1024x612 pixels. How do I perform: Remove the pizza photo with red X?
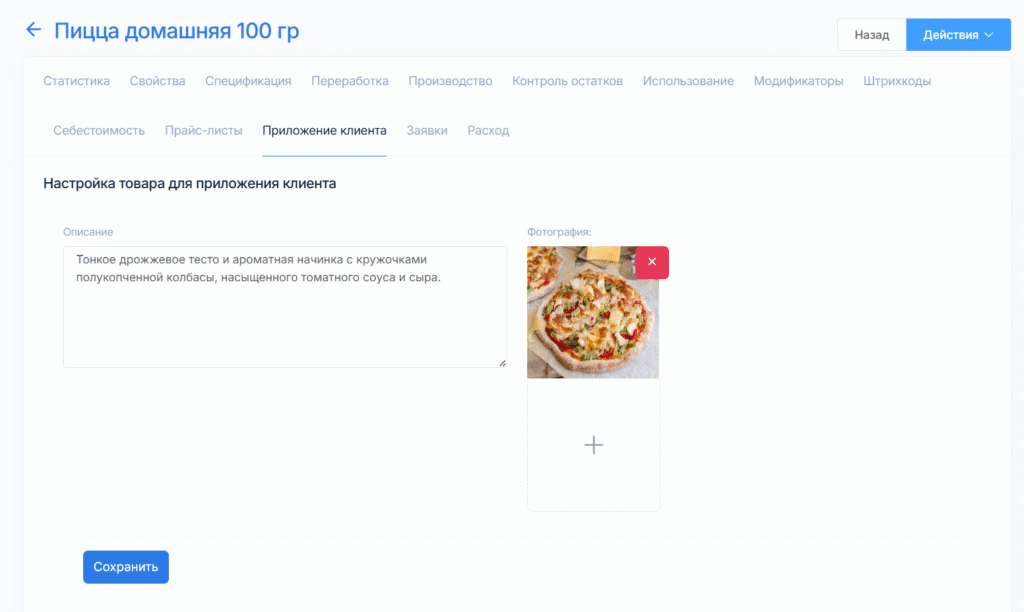point(651,262)
